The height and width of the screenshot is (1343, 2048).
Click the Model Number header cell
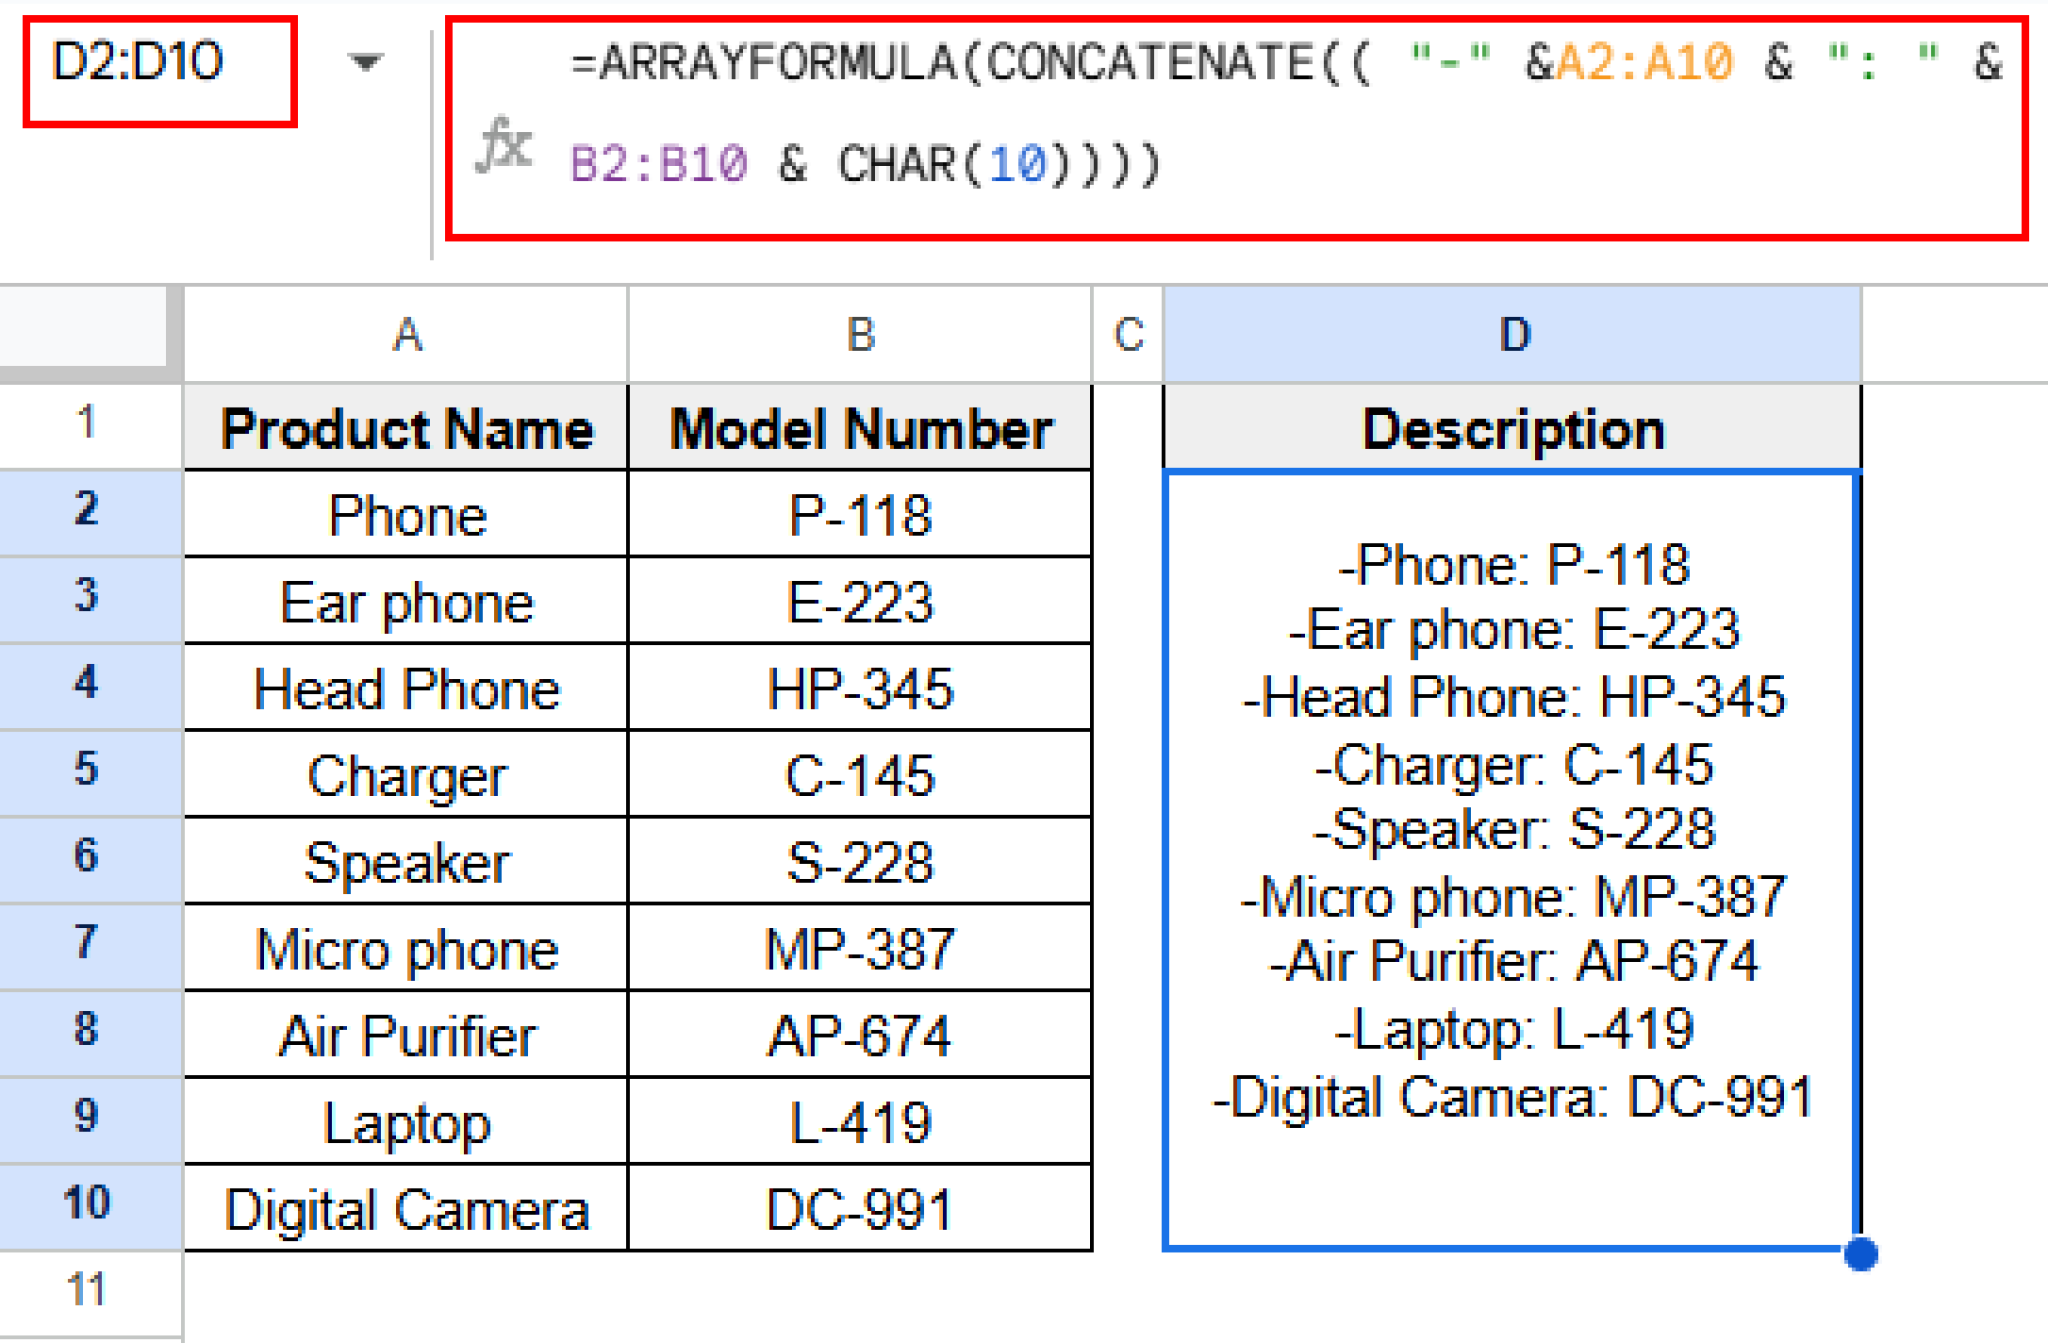(858, 428)
